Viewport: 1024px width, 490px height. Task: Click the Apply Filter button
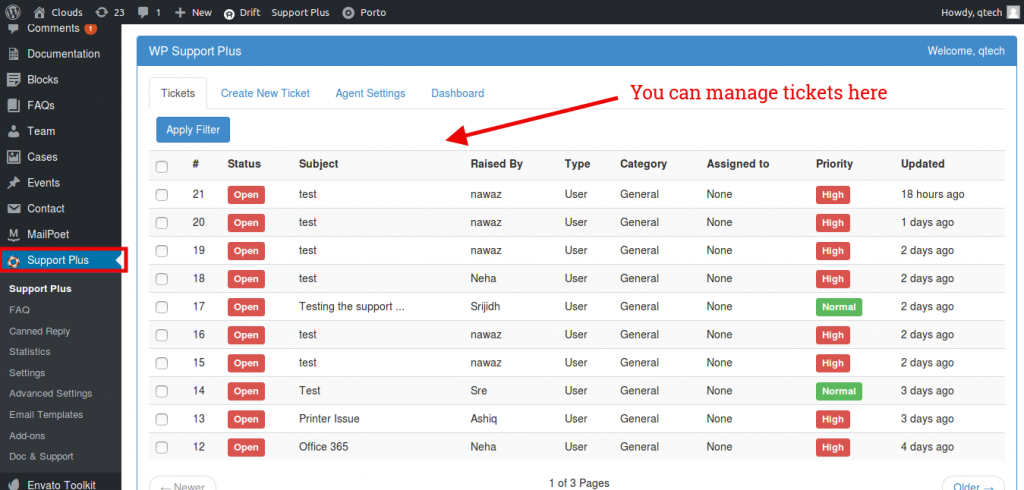click(x=193, y=129)
